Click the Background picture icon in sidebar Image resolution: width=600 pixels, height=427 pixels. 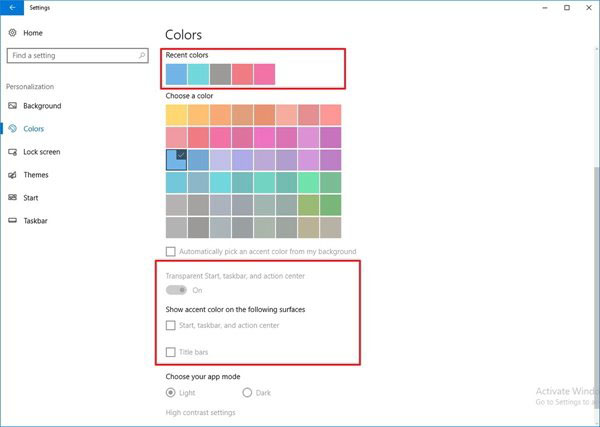pos(13,106)
